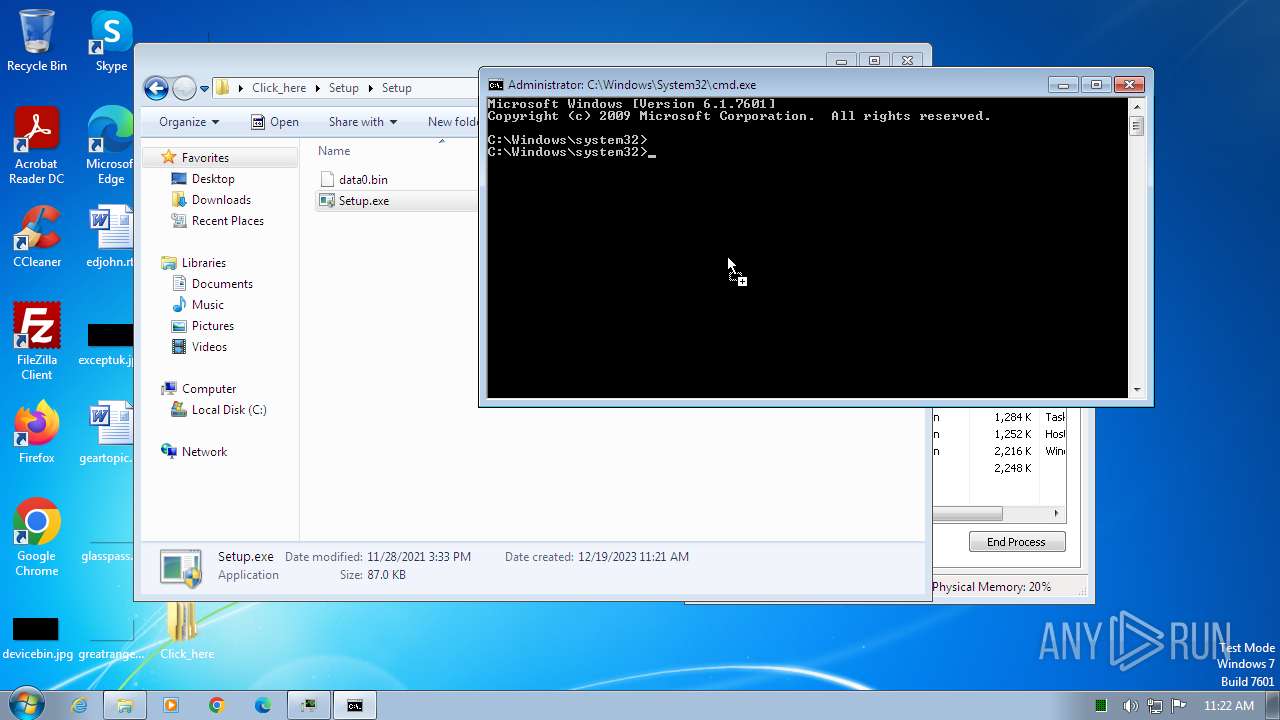The width and height of the screenshot is (1280, 720).
Task: Open Internet Explorer from the taskbar
Action: [79, 705]
